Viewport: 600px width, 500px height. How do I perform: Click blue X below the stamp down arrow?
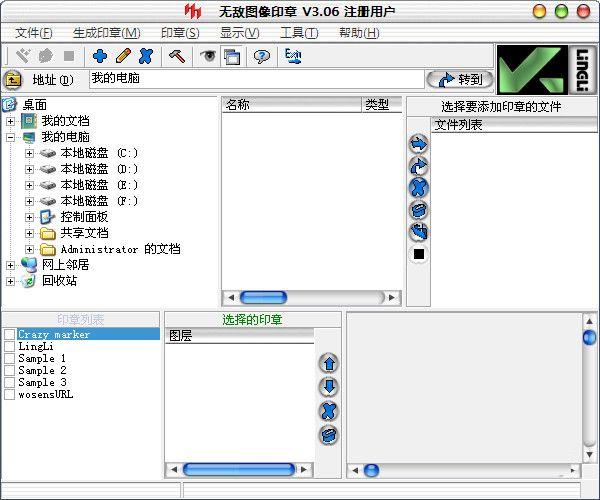point(328,411)
